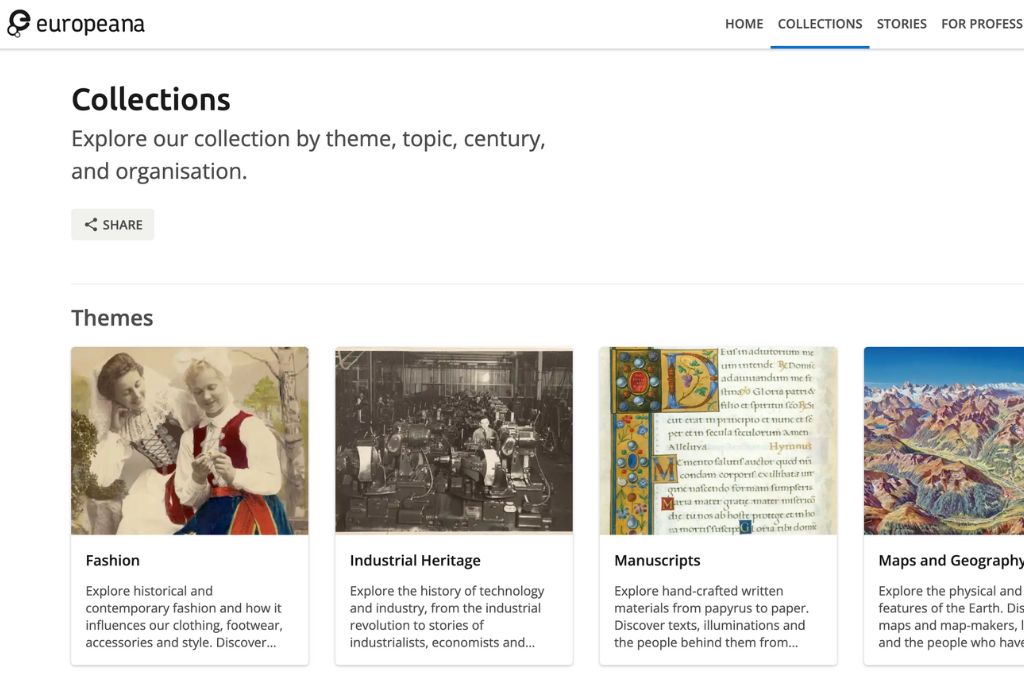
Task: Click the Manuscripts card title
Action: [657, 561]
